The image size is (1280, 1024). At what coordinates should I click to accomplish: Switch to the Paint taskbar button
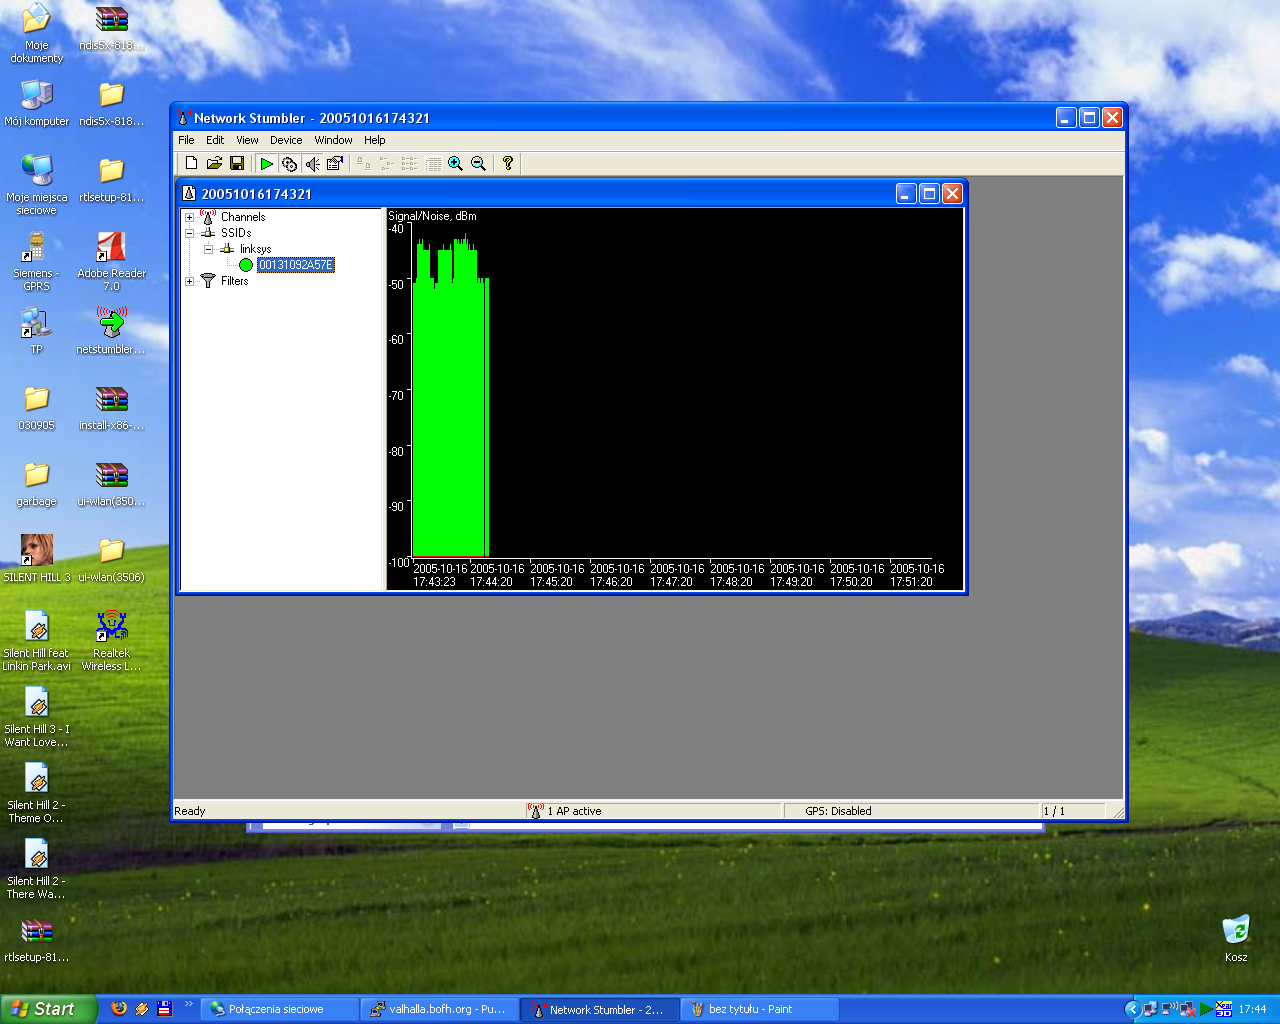pyautogui.click(x=758, y=1009)
